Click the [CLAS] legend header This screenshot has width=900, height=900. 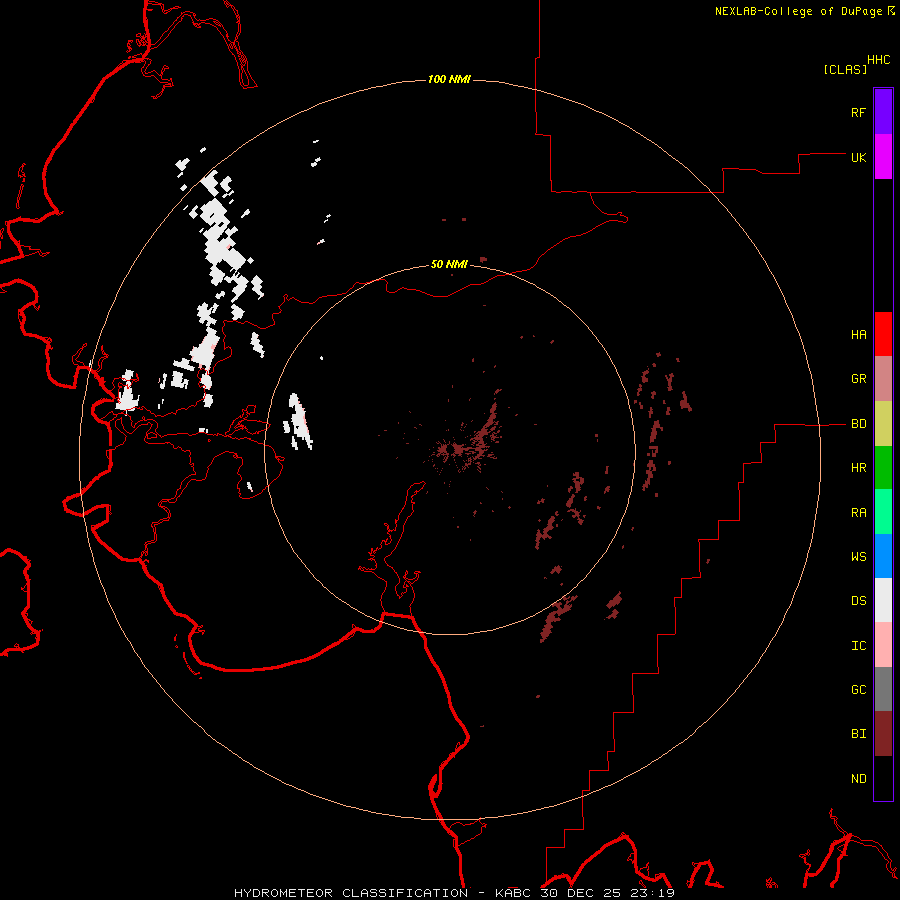(845, 70)
